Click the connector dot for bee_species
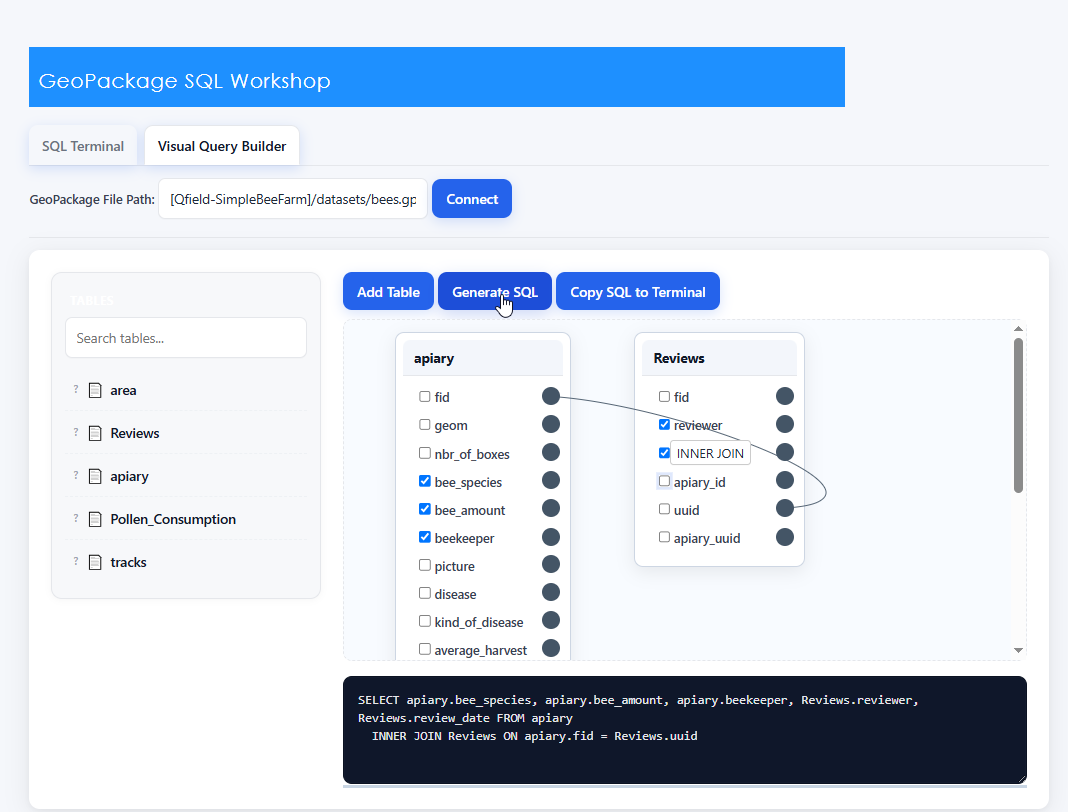 pyautogui.click(x=551, y=480)
